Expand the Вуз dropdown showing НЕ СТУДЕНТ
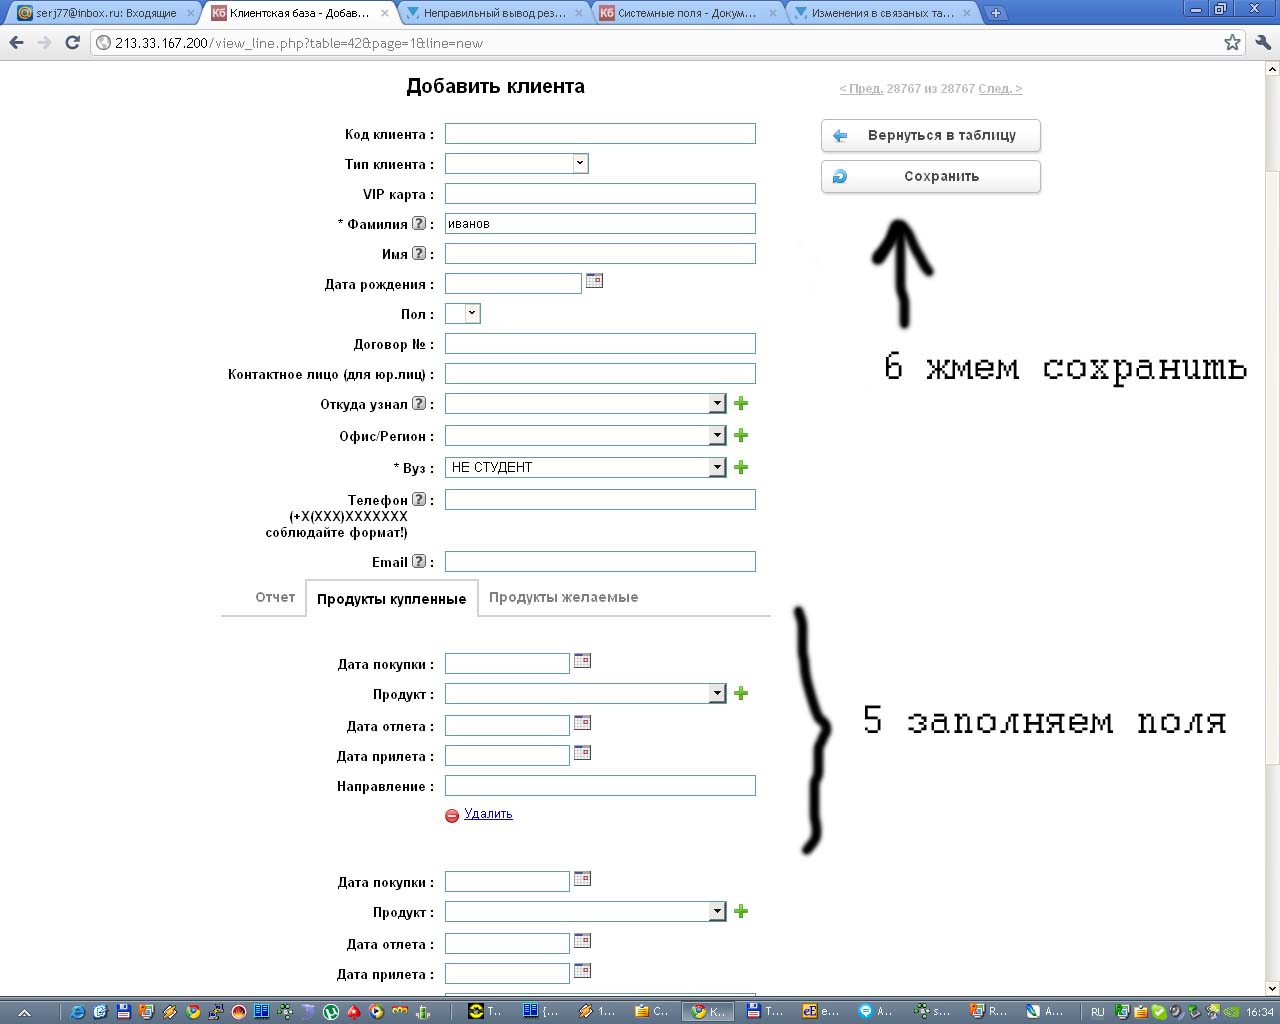The width and height of the screenshot is (1280, 1024). coord(716,467)
